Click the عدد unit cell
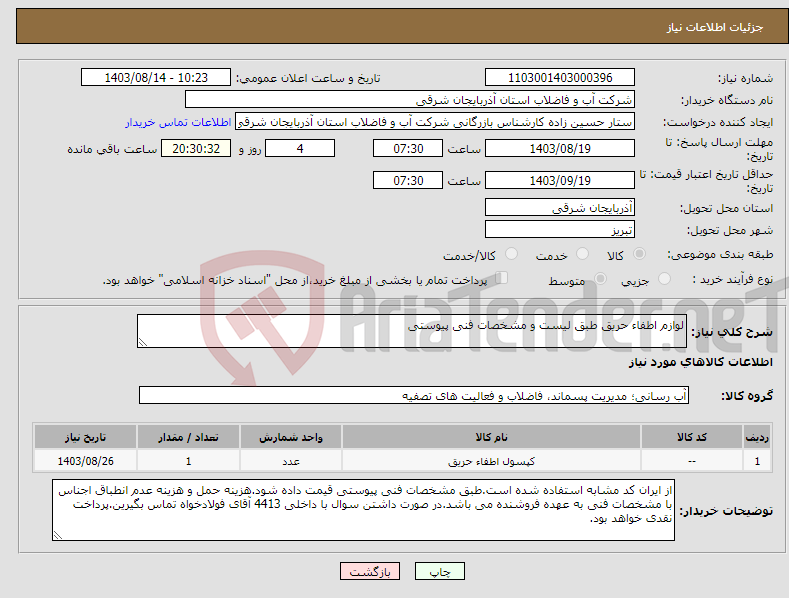This screenshot has height=598, width=789. click(x=291, y=461)
